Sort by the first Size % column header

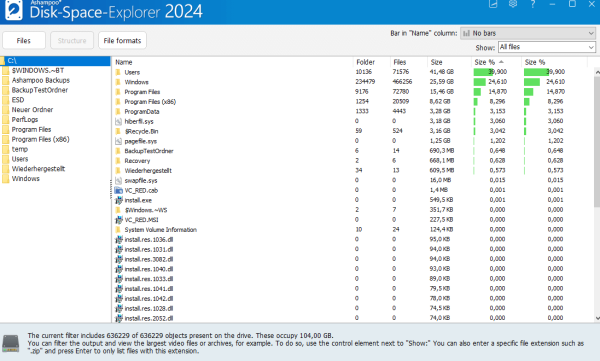496,62
